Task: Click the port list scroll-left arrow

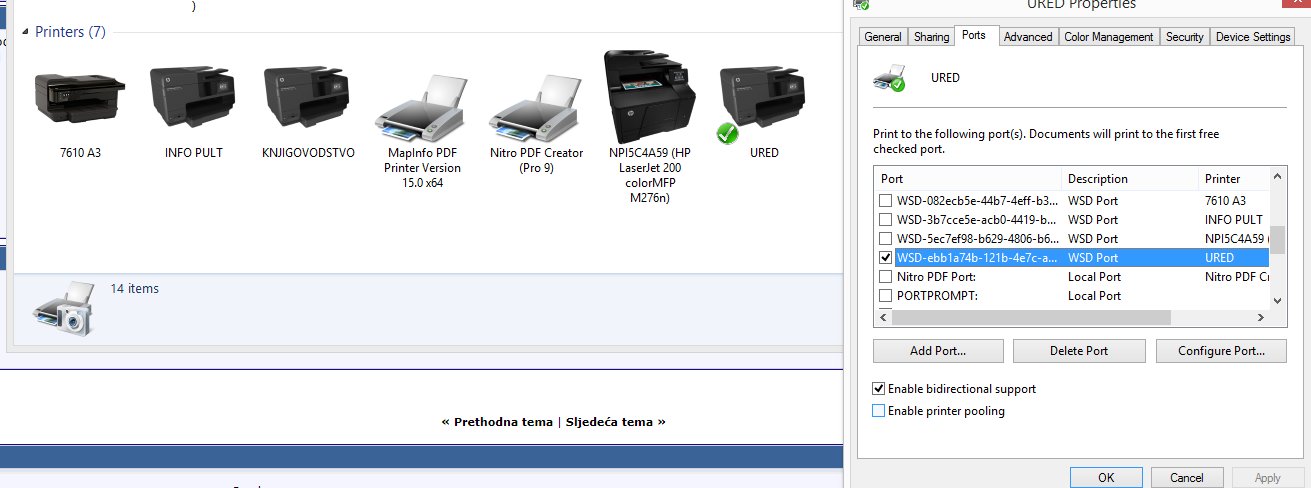Action: 882,317
